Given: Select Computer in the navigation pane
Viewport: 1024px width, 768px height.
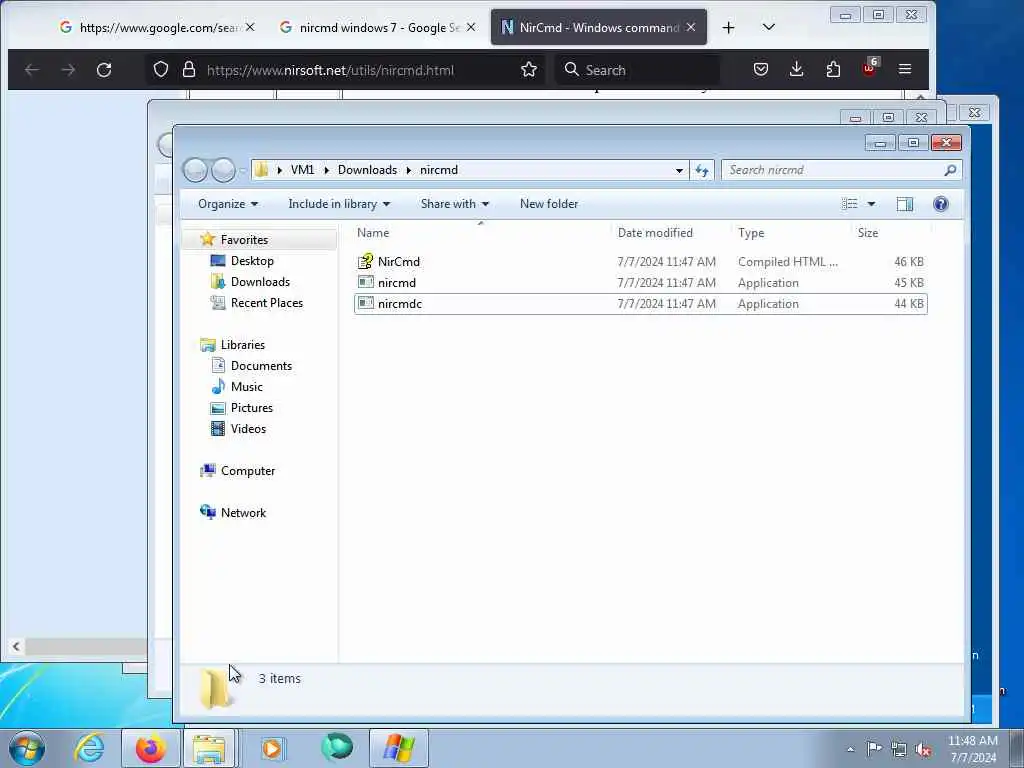Looking at the screenshot, I should click(248, 471).
